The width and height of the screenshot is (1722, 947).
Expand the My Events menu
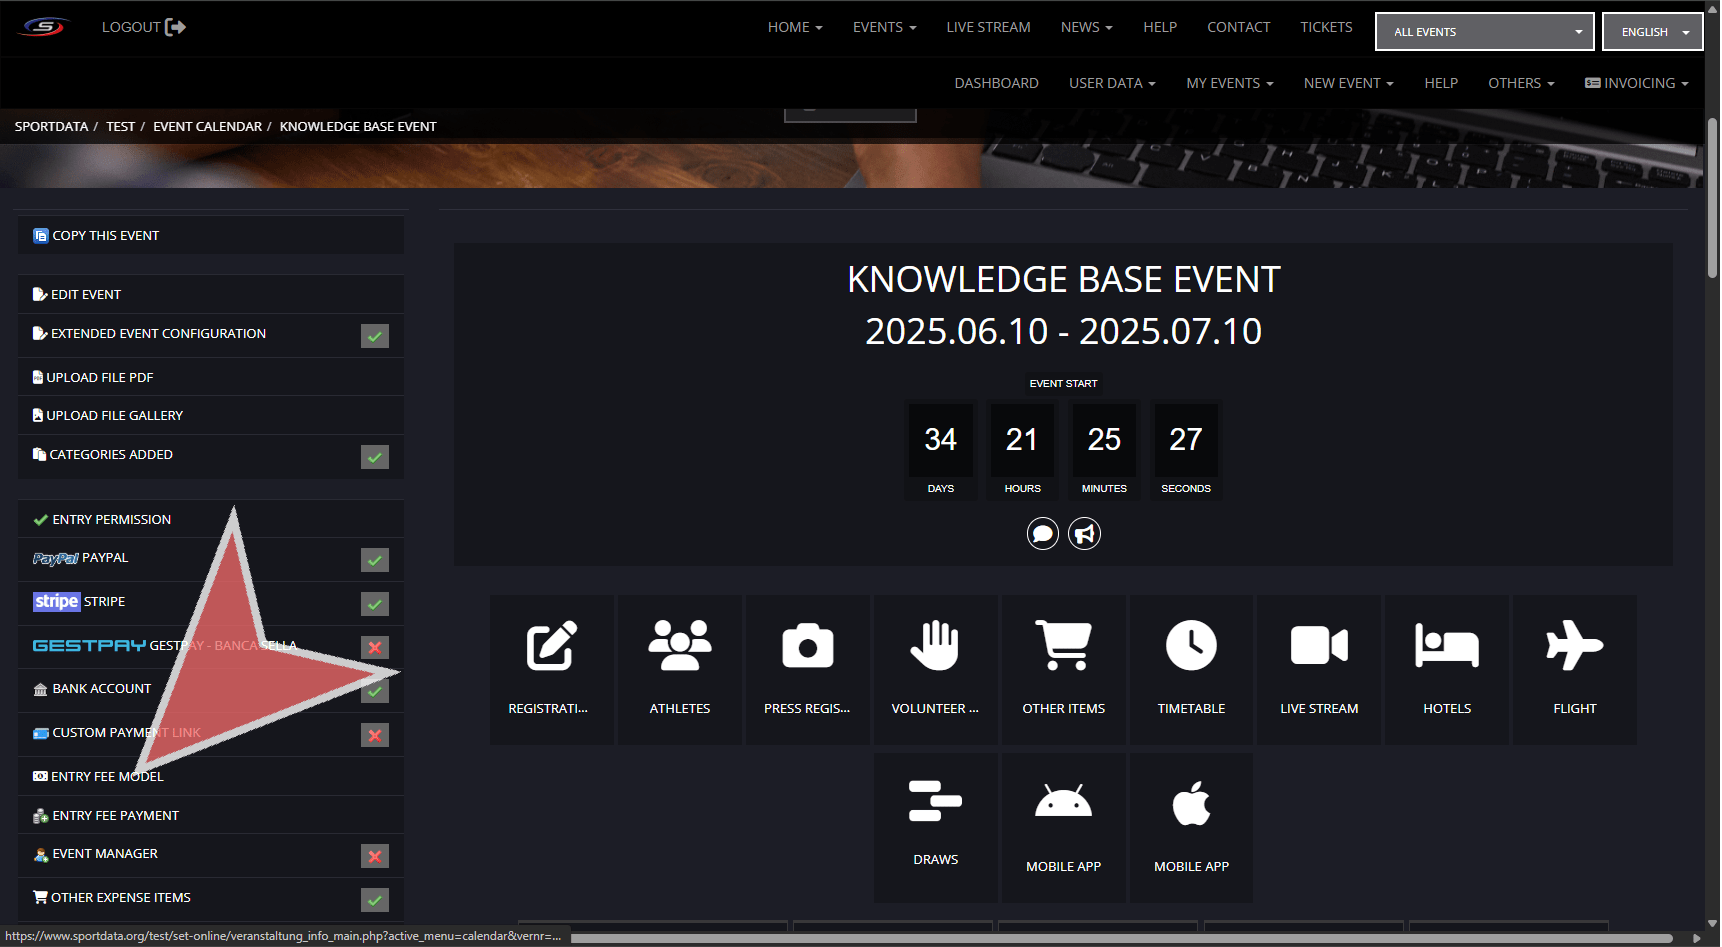1229,83
